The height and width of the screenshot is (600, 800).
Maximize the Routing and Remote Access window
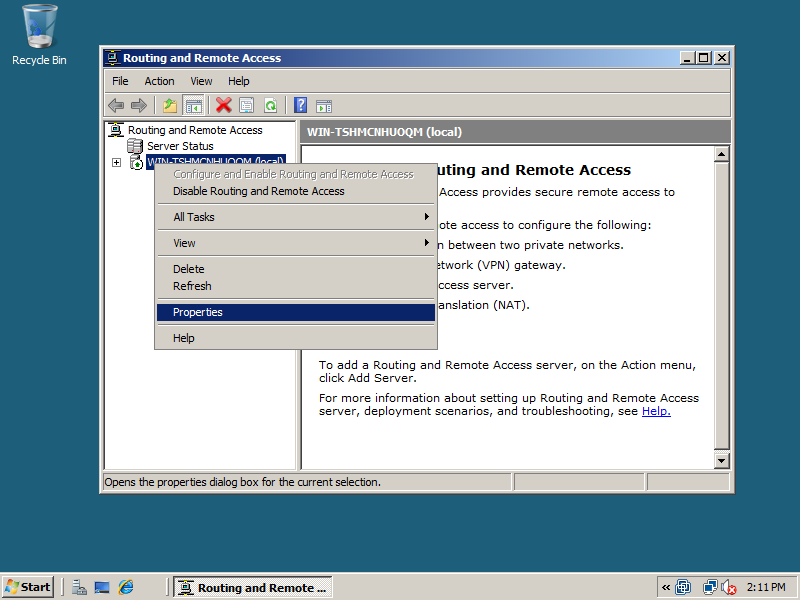click(x=704, y=58)
